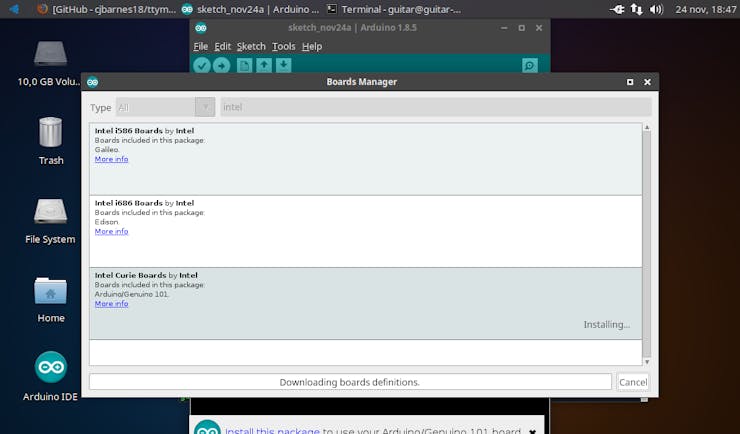Select the Intel i686 Boards entry
The width and height of the screenshot is (740, 434).
[x=365, y=231]
